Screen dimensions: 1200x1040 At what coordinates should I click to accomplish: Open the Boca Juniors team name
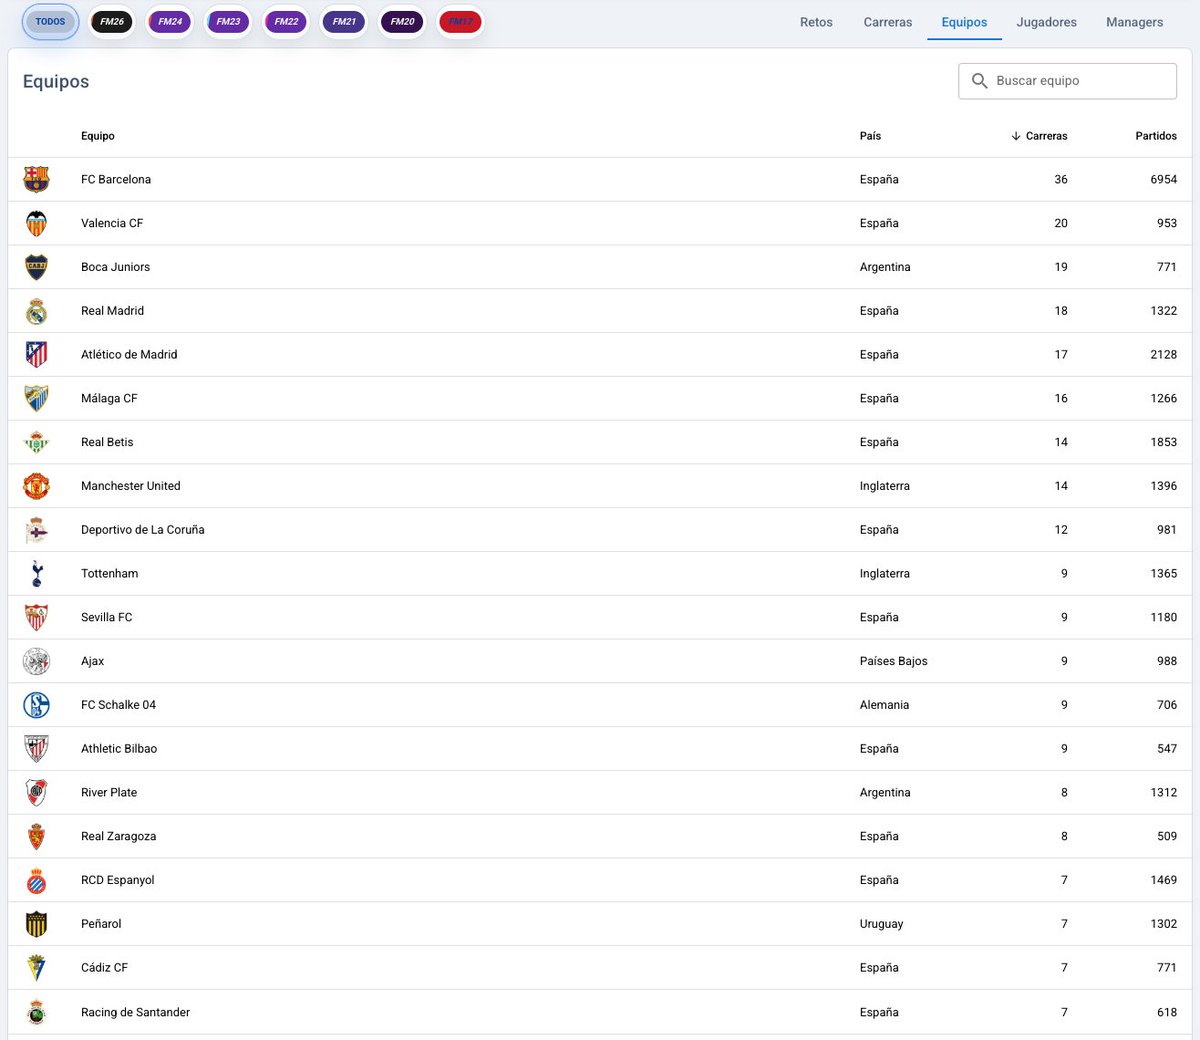tap(115, 267)
